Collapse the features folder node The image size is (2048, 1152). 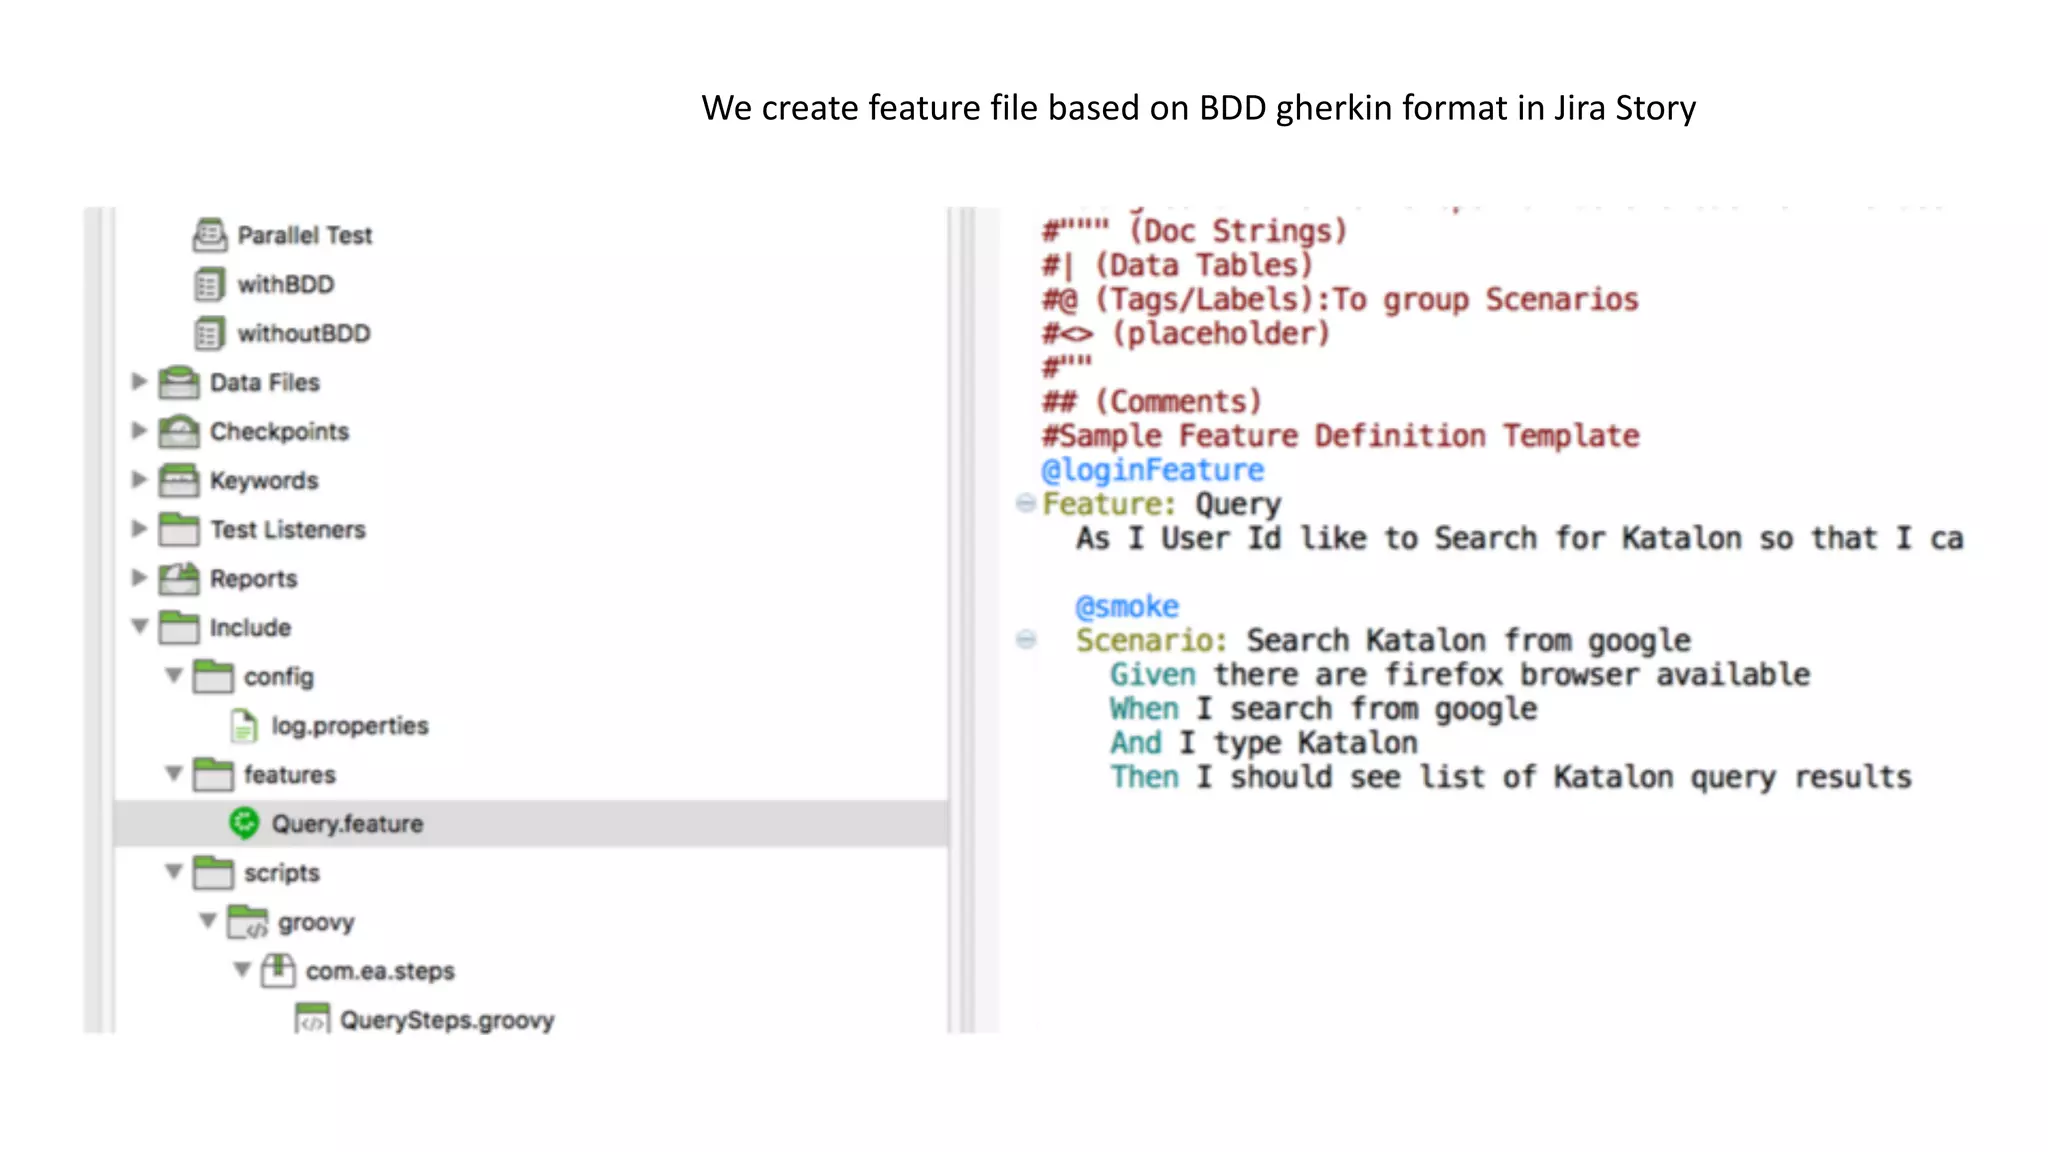pos(174,774)
